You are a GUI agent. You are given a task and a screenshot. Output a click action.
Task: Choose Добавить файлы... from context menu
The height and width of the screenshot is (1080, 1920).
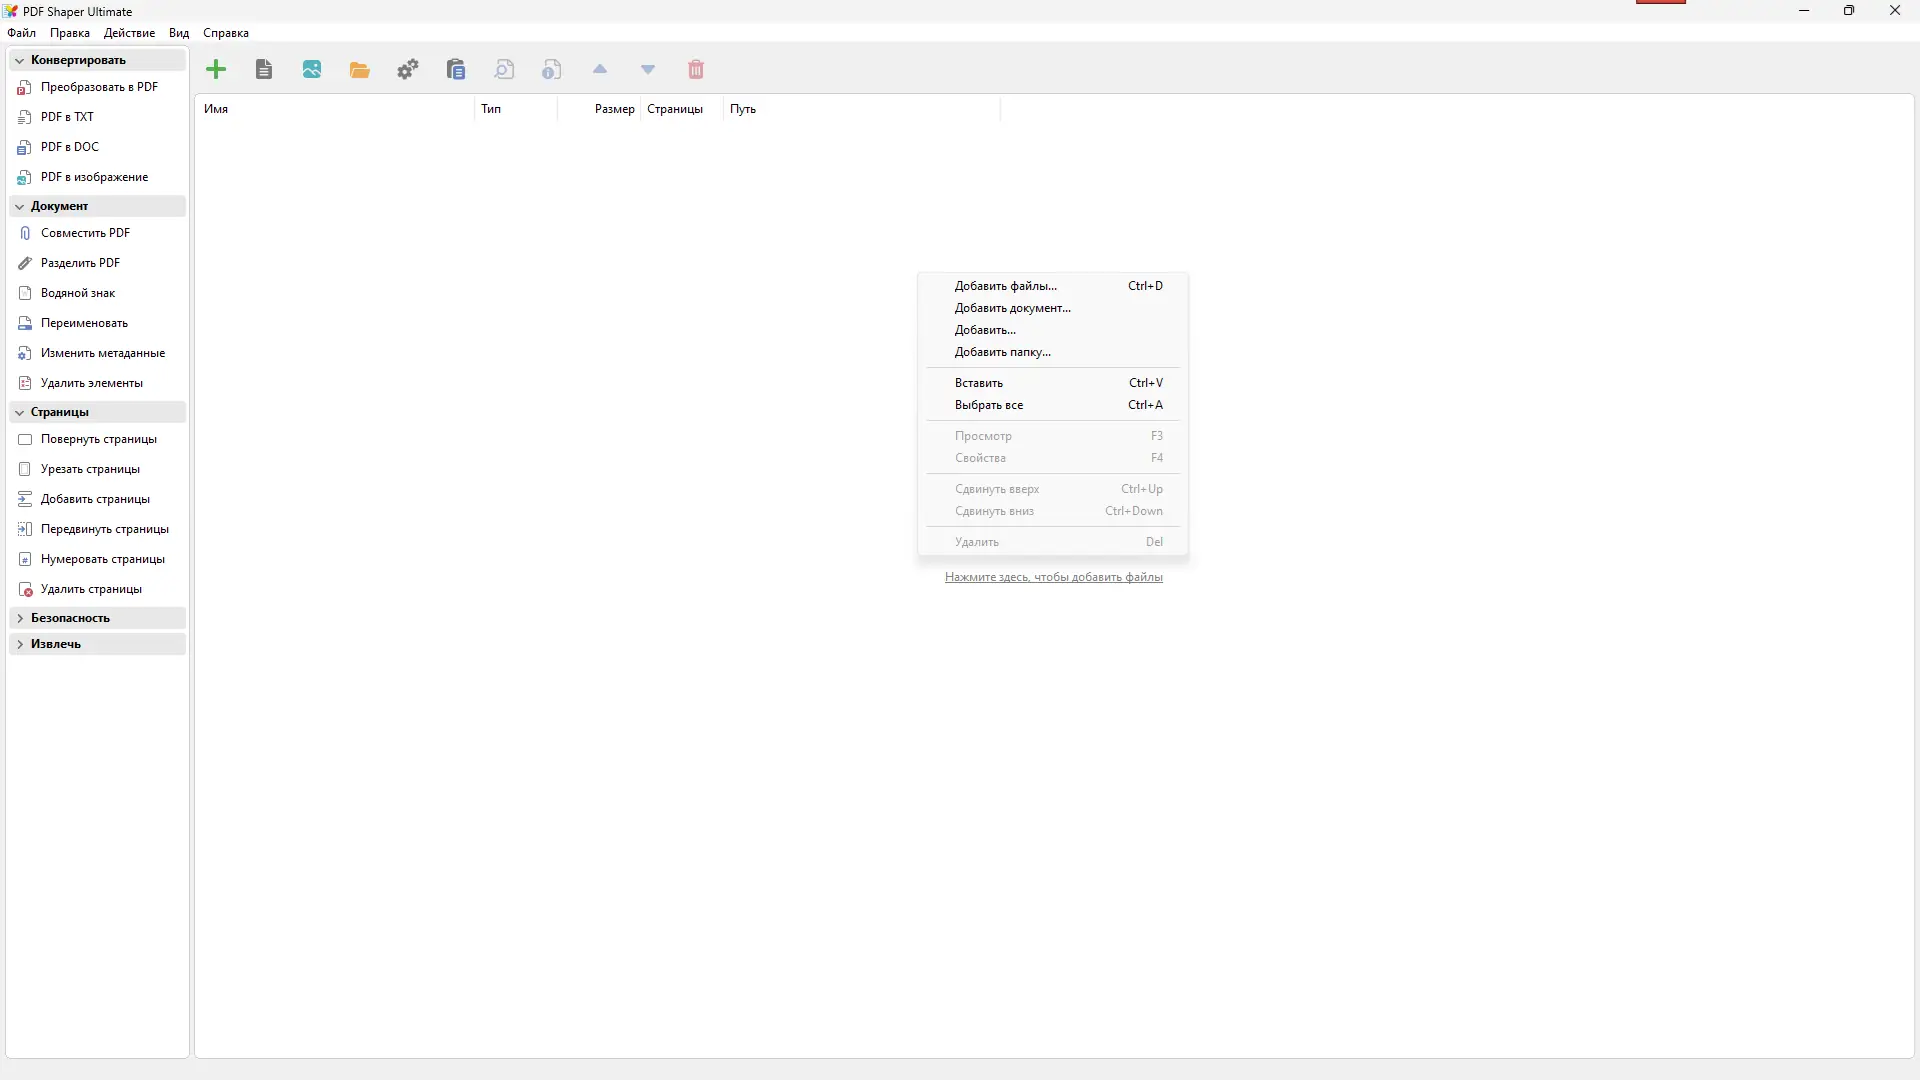1005,286
